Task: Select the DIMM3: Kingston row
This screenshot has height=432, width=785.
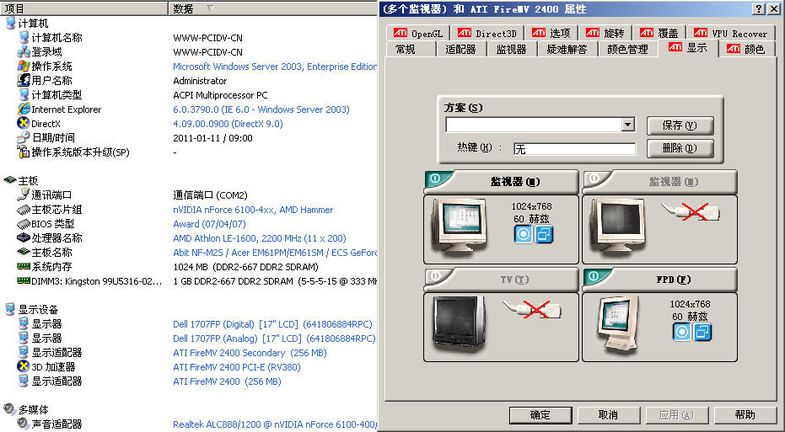Action: [189, 281]
